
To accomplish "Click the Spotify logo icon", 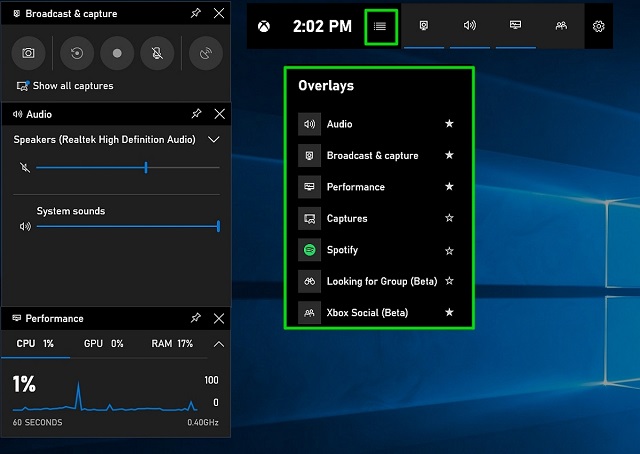I will pyautogui.click(x=309, y=250).
